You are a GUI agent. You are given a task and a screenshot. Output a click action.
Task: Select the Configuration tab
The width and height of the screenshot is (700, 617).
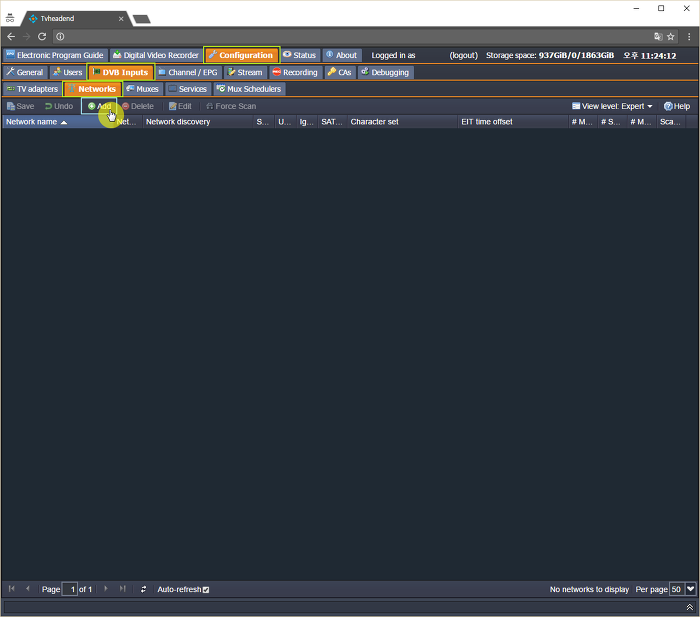242,55
